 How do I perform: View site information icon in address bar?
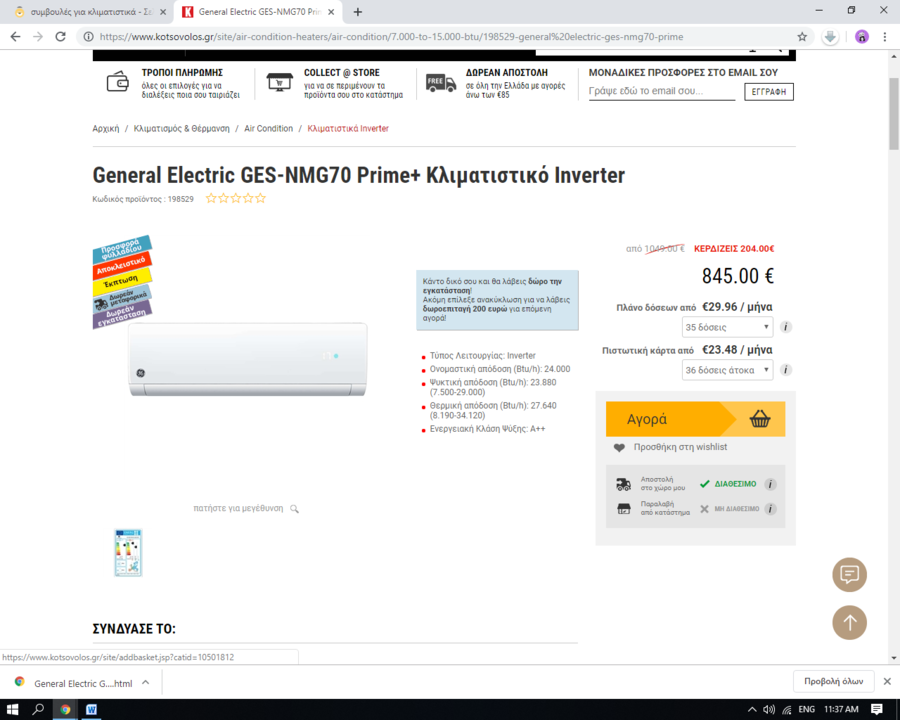click(88, 37)
